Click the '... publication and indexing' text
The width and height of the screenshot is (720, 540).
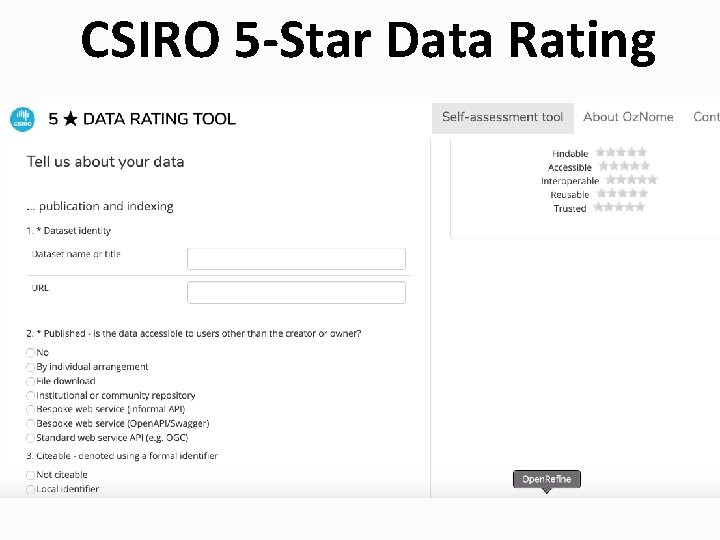click(100, 207)
